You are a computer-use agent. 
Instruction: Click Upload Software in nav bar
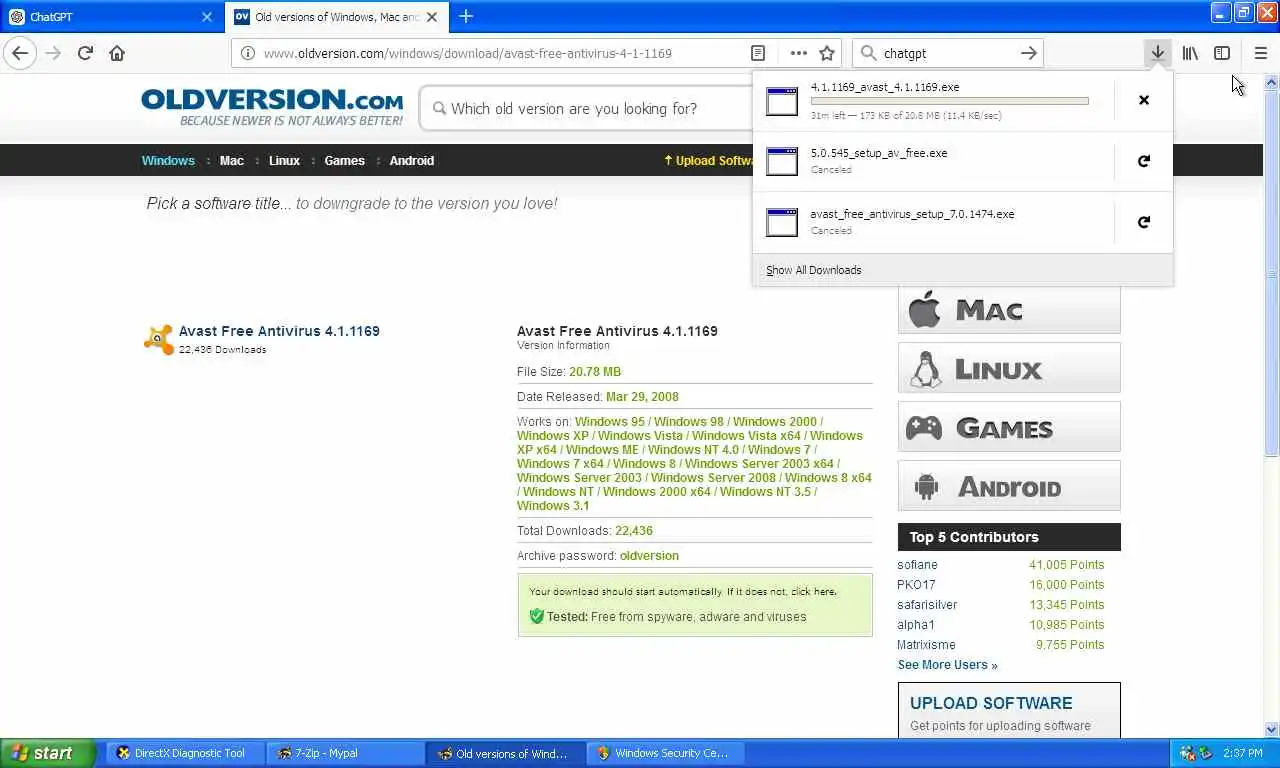(x=708, y=160)
